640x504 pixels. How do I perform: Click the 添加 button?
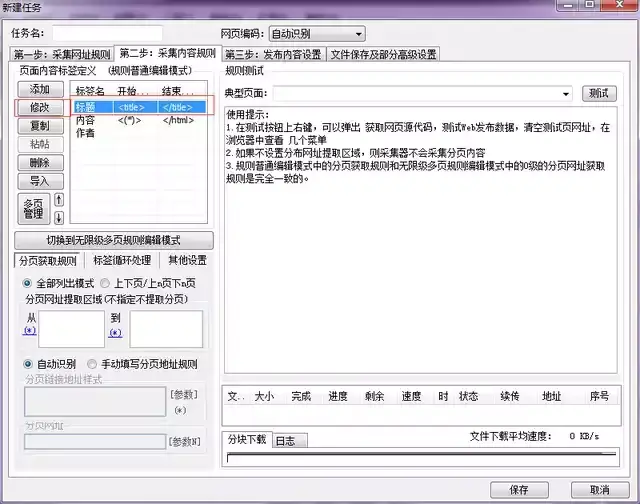(40, 89)
